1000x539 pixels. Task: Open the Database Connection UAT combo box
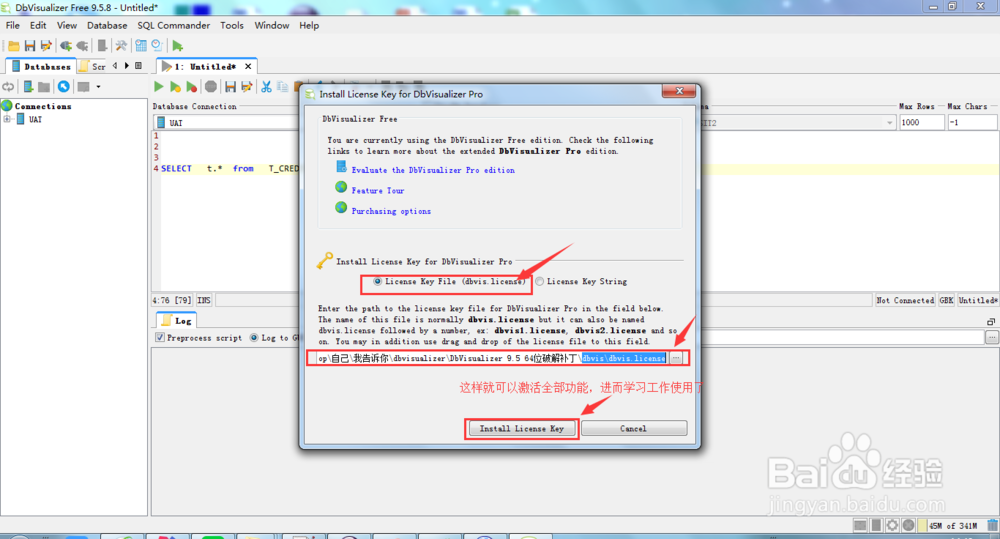226,122
